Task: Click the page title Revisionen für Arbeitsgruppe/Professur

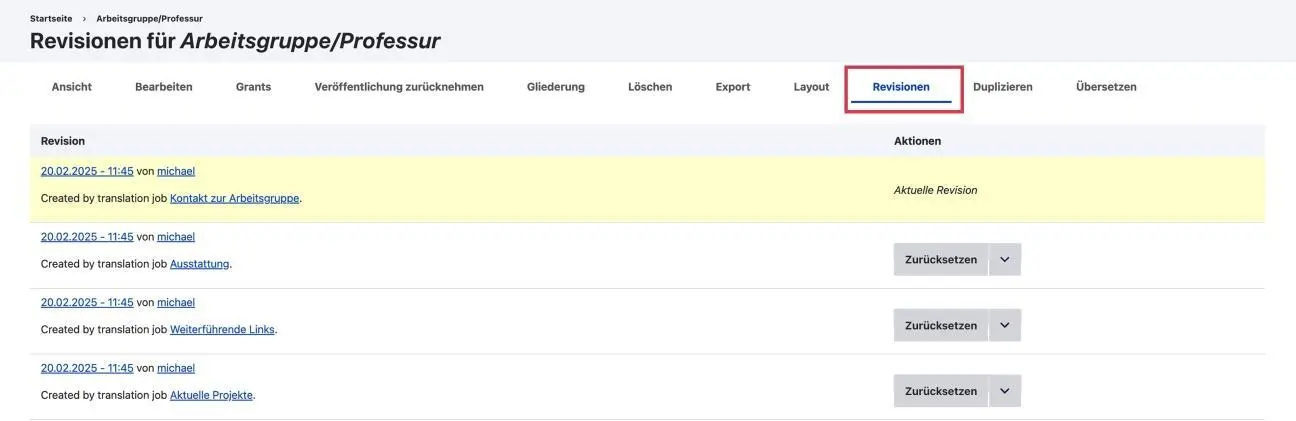Action: (235, 41)
